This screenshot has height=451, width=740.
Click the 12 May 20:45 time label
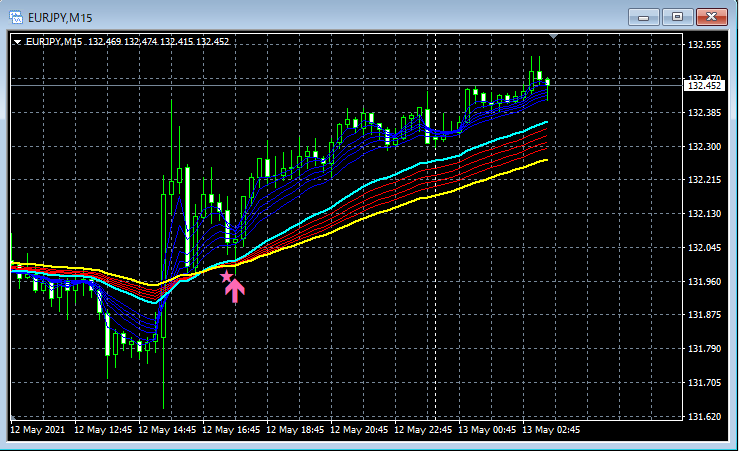pyautogui.click(x=359, y=430)
